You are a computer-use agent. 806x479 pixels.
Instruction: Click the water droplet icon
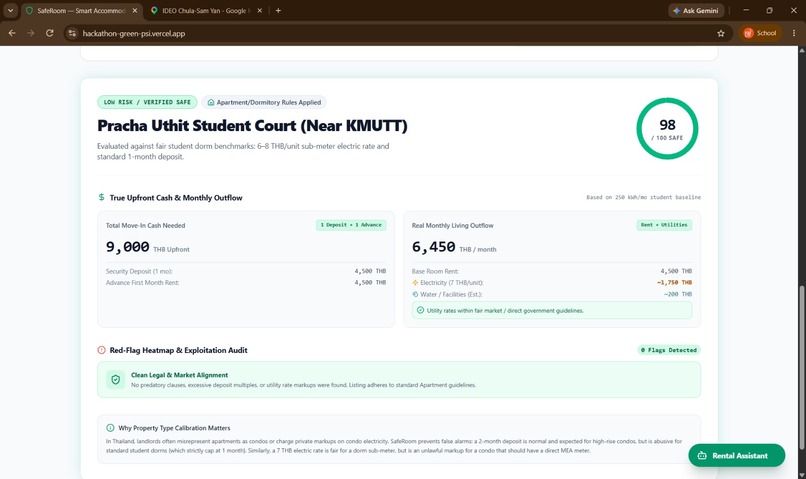pos(415,294)
